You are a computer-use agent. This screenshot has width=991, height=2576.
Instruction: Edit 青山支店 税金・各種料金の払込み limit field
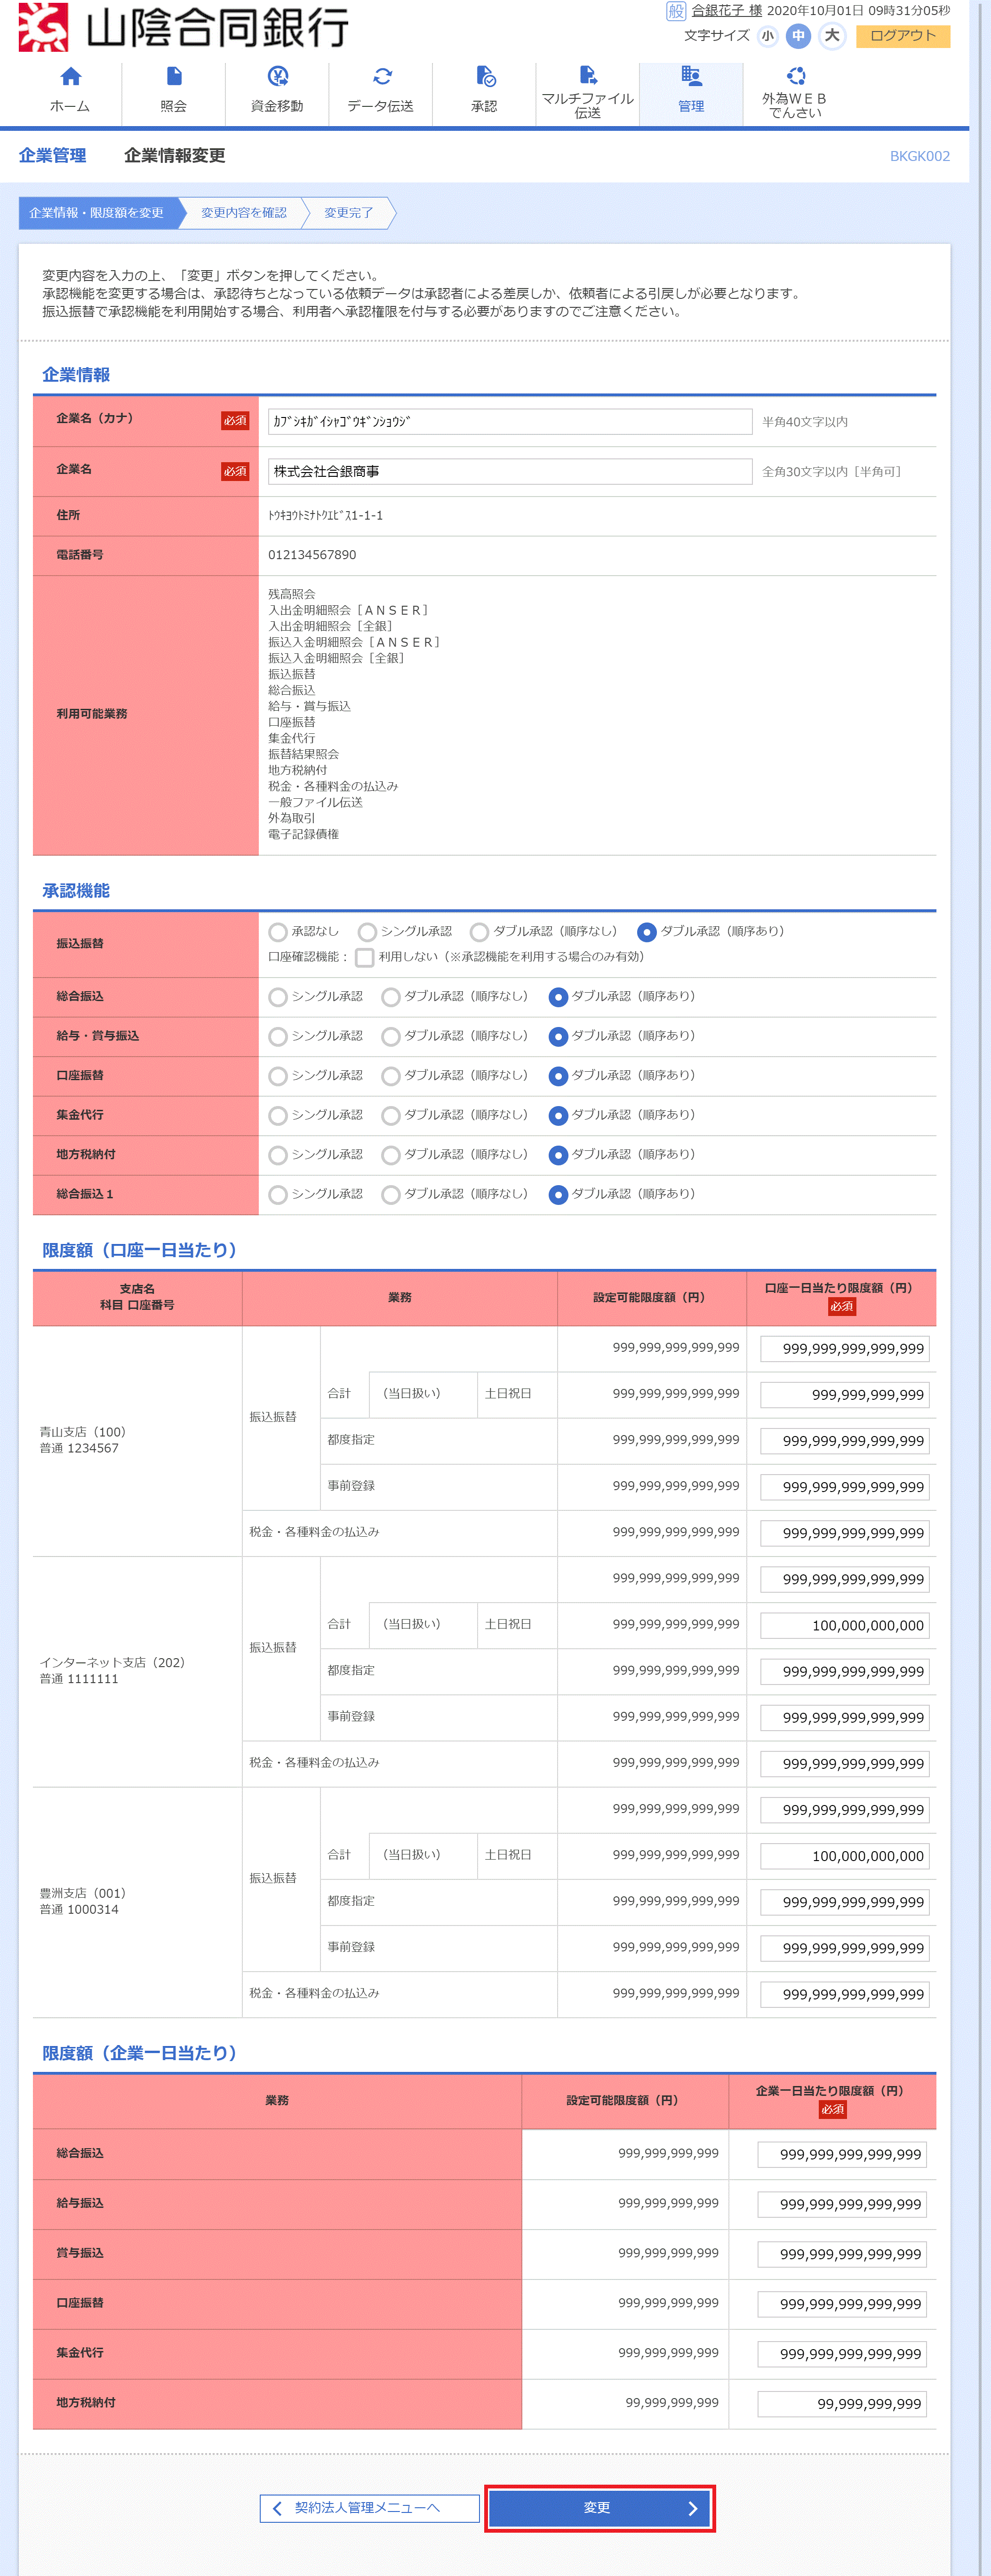pyautogui.click(x=845, y=1533)
